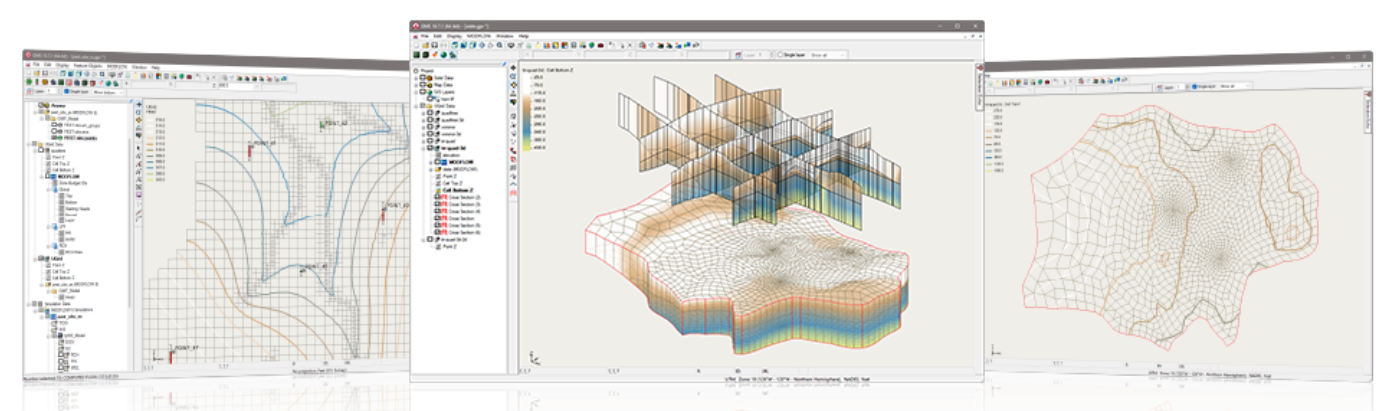Click the New project icon in center toolbar
Screen dimensions: 1397x411
416,45
